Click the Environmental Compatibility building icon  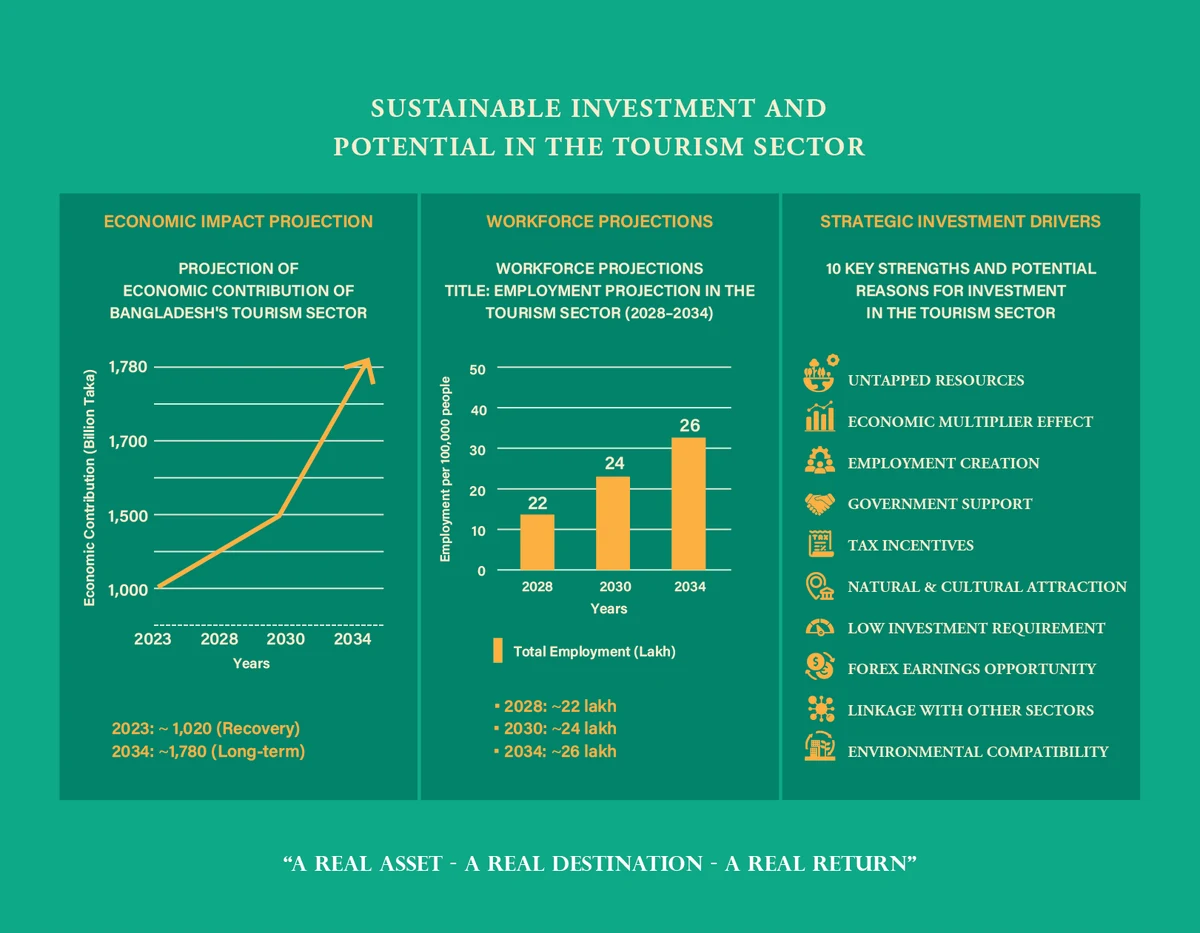[x=820, y=747]
